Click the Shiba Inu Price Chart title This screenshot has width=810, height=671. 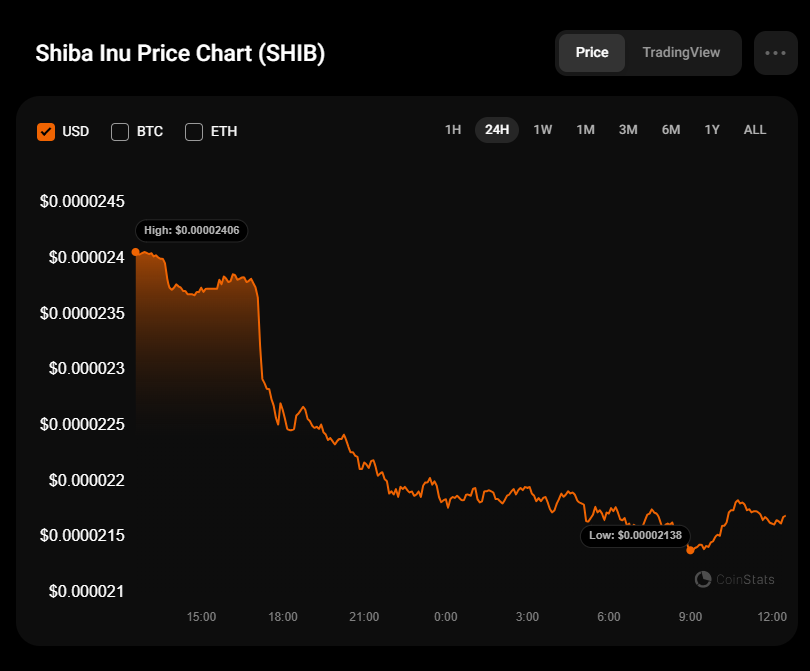[180, 53]
